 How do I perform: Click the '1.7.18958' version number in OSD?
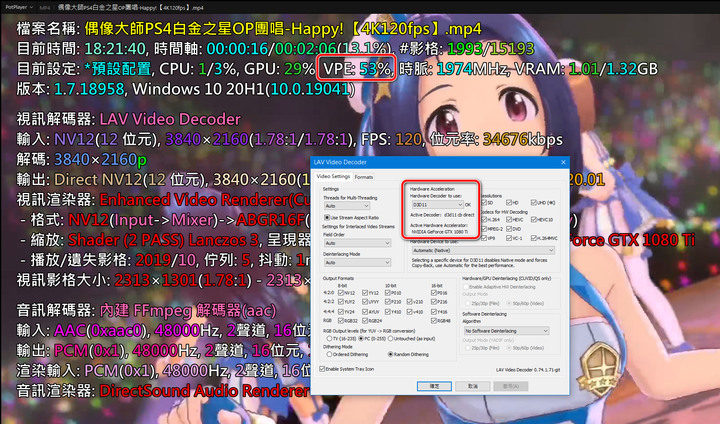tap(89, 89)
